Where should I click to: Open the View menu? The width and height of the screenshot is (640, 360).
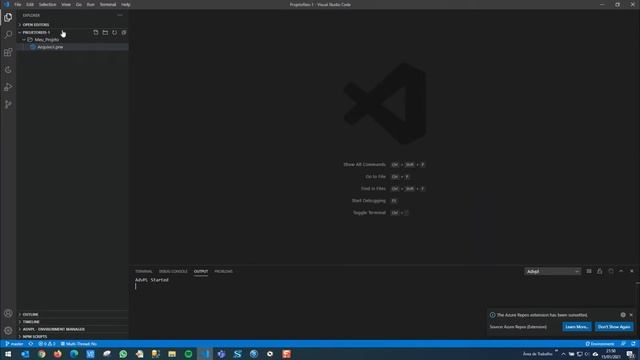[66, 4]
